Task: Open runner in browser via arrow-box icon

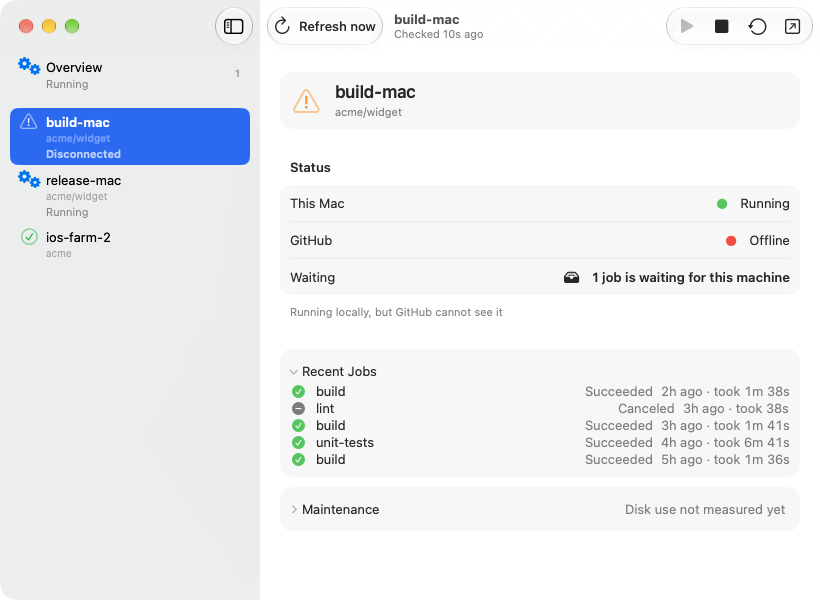Action: click(x=792, y=26)
